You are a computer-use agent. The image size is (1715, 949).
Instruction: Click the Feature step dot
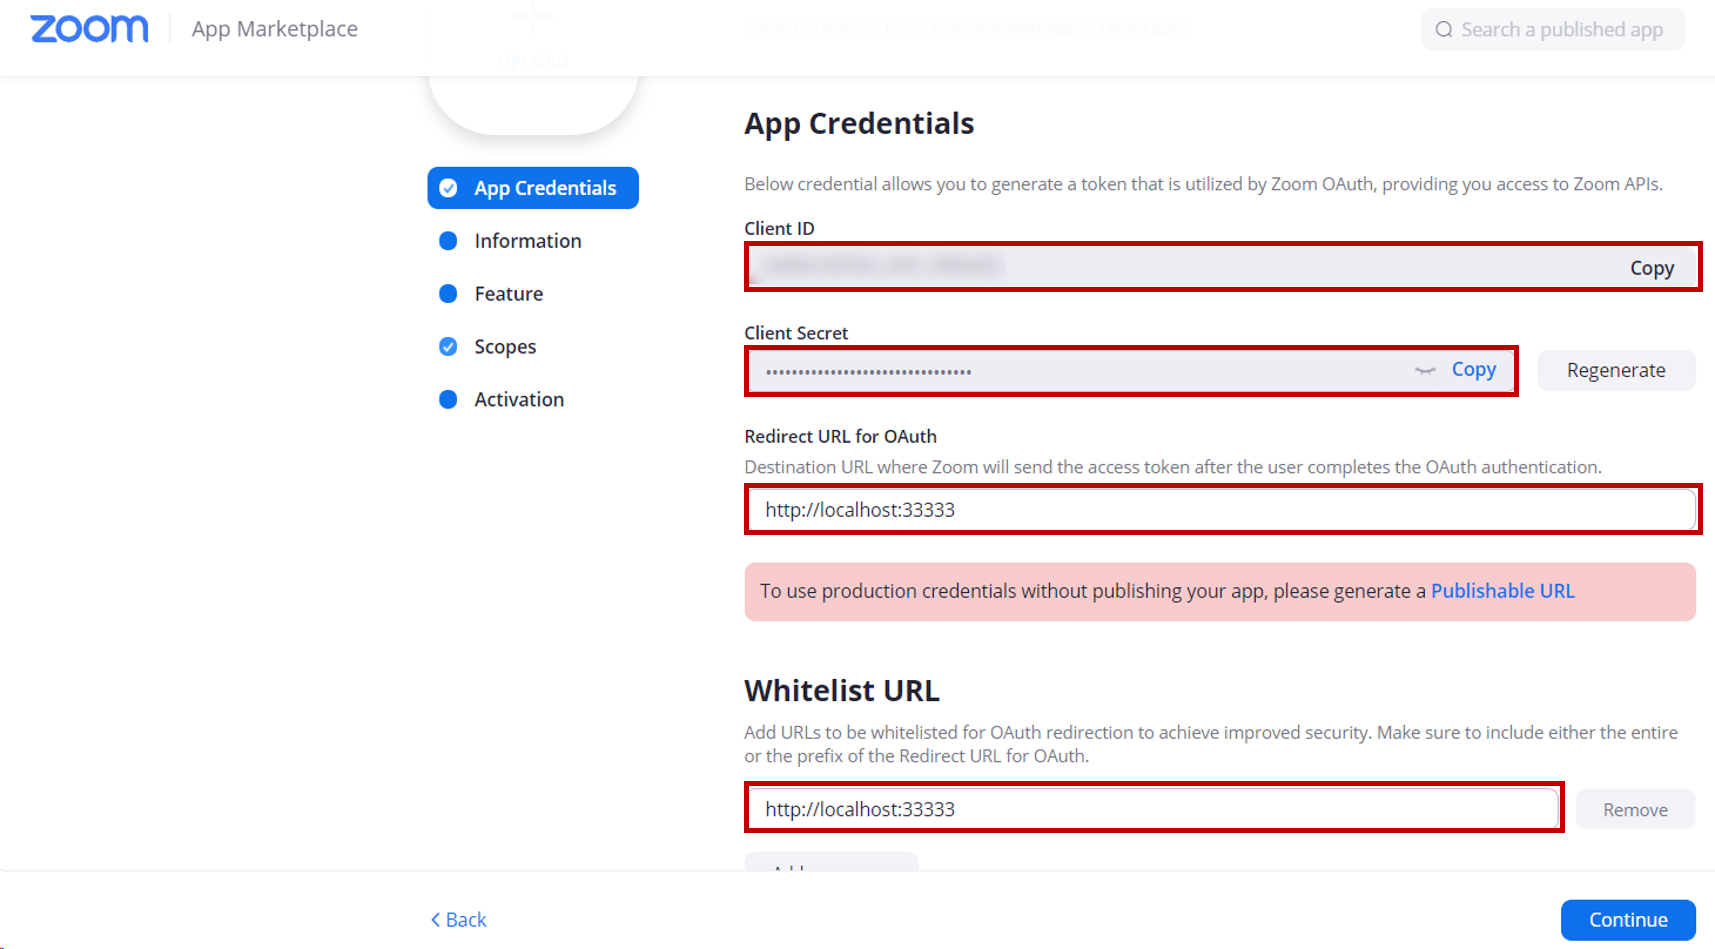click(x=448, y=294)
